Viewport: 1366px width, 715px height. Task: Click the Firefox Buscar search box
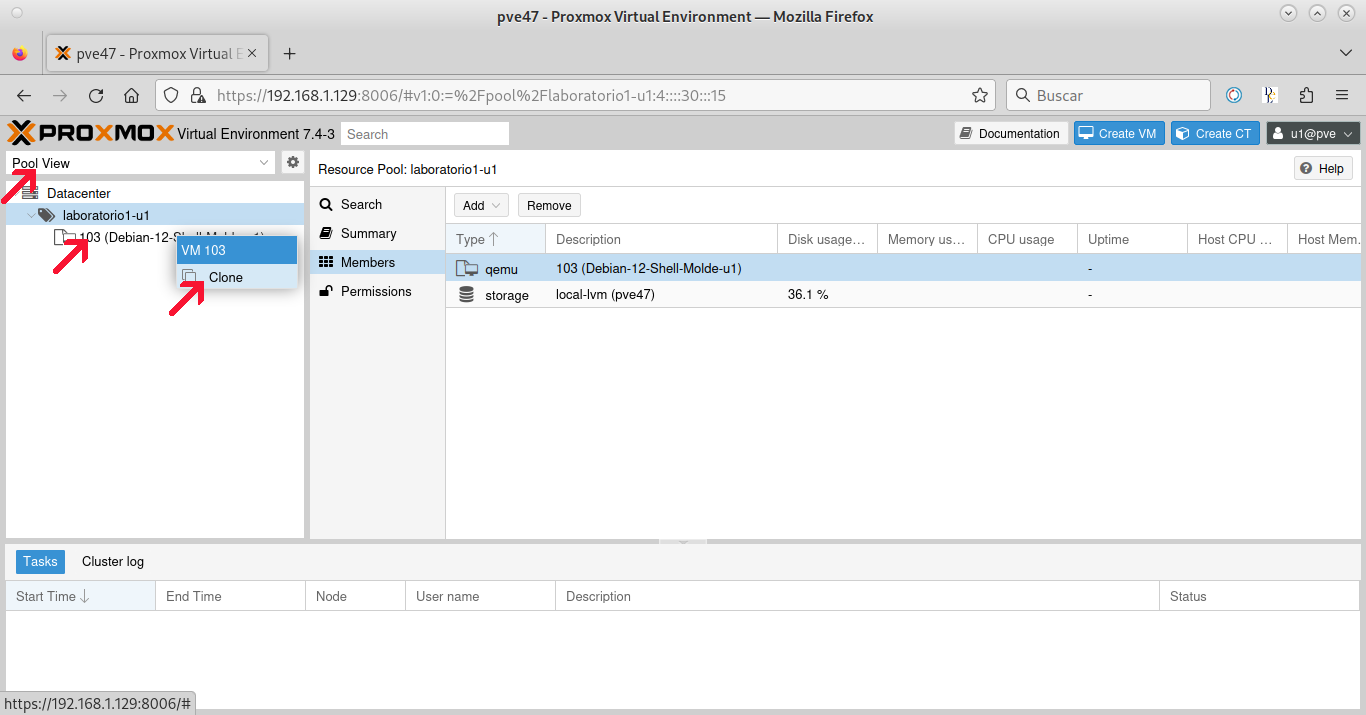click(1108, 96)
